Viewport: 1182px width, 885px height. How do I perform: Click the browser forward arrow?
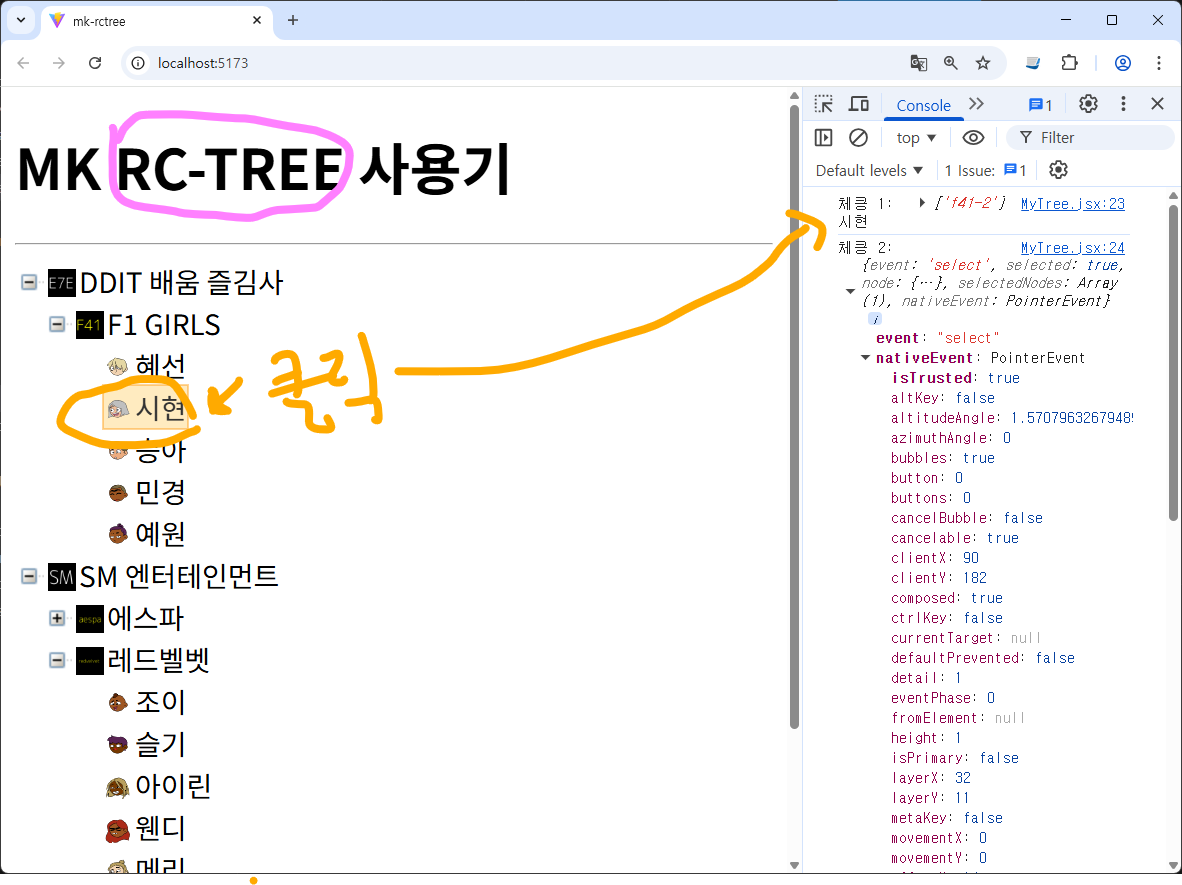[x=59, y=63]
